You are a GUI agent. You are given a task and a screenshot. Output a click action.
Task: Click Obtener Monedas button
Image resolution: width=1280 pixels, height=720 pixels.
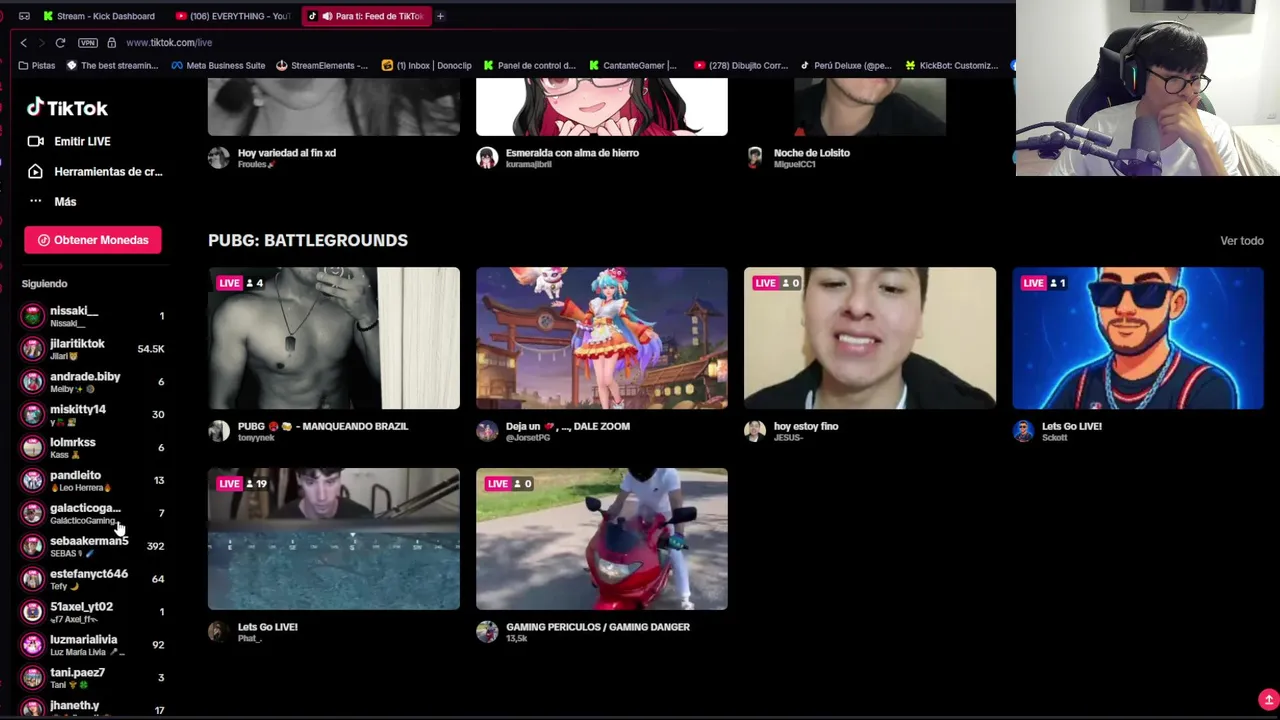coord(93,240)
